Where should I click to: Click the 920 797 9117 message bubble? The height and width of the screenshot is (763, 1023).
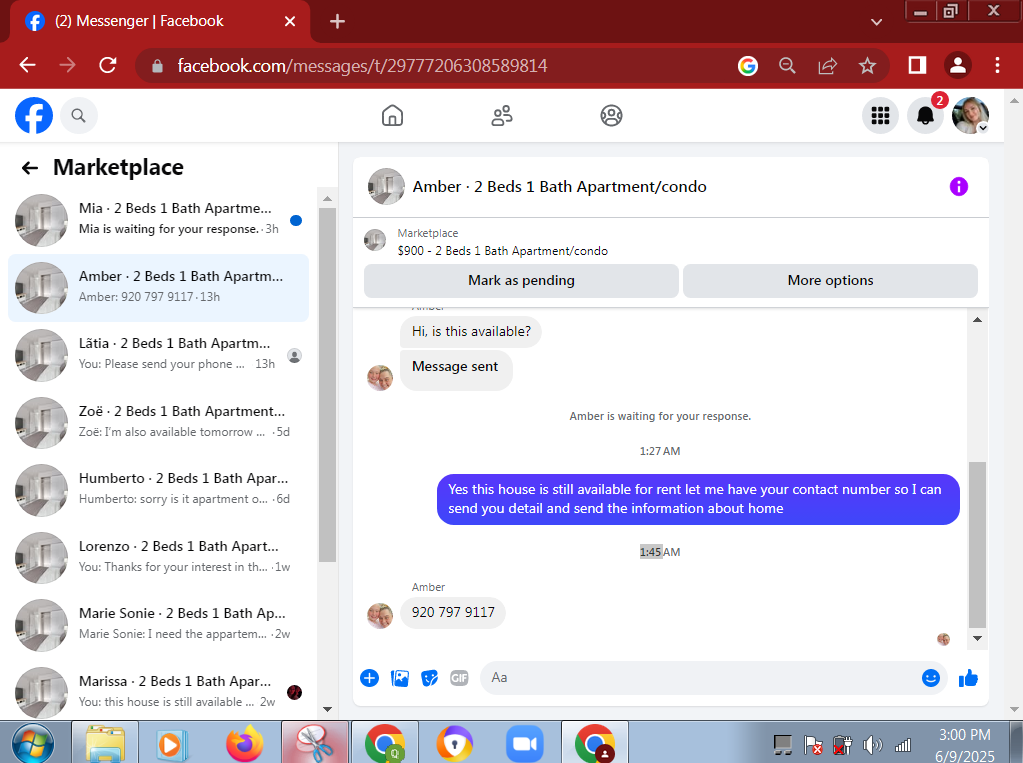pos(453,613)
